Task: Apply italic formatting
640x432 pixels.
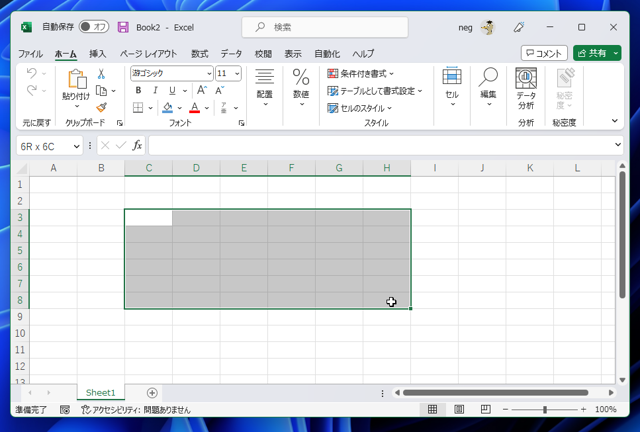Action: click(x=155, y=90)
